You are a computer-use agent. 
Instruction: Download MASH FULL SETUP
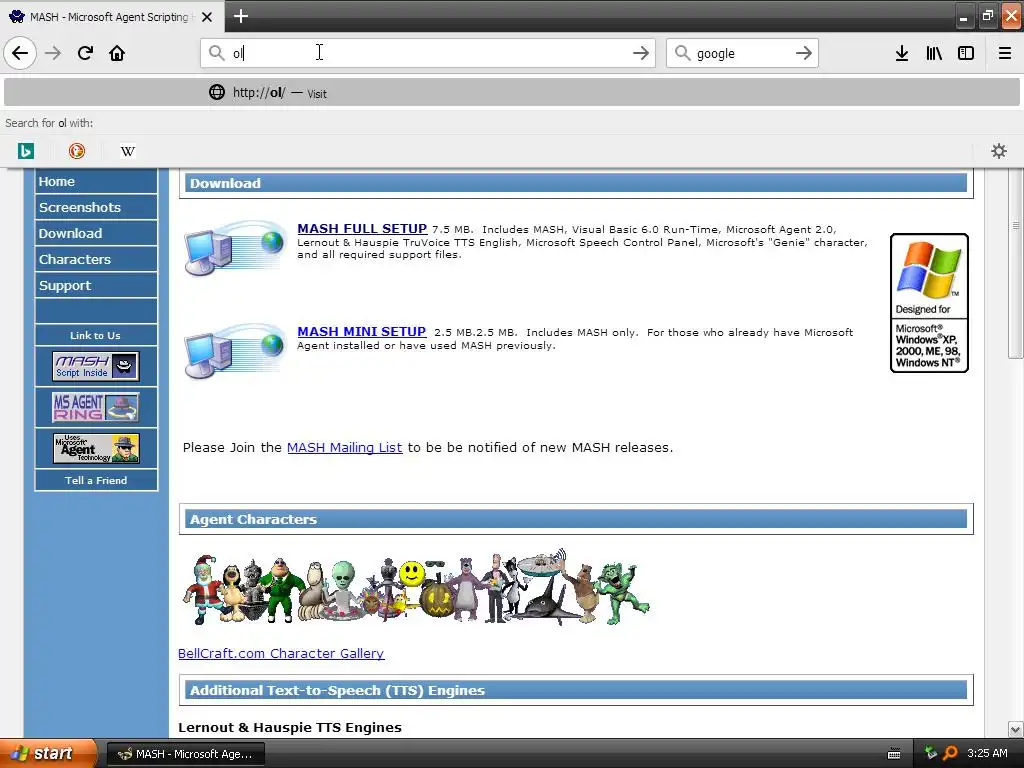pos(362,229)
